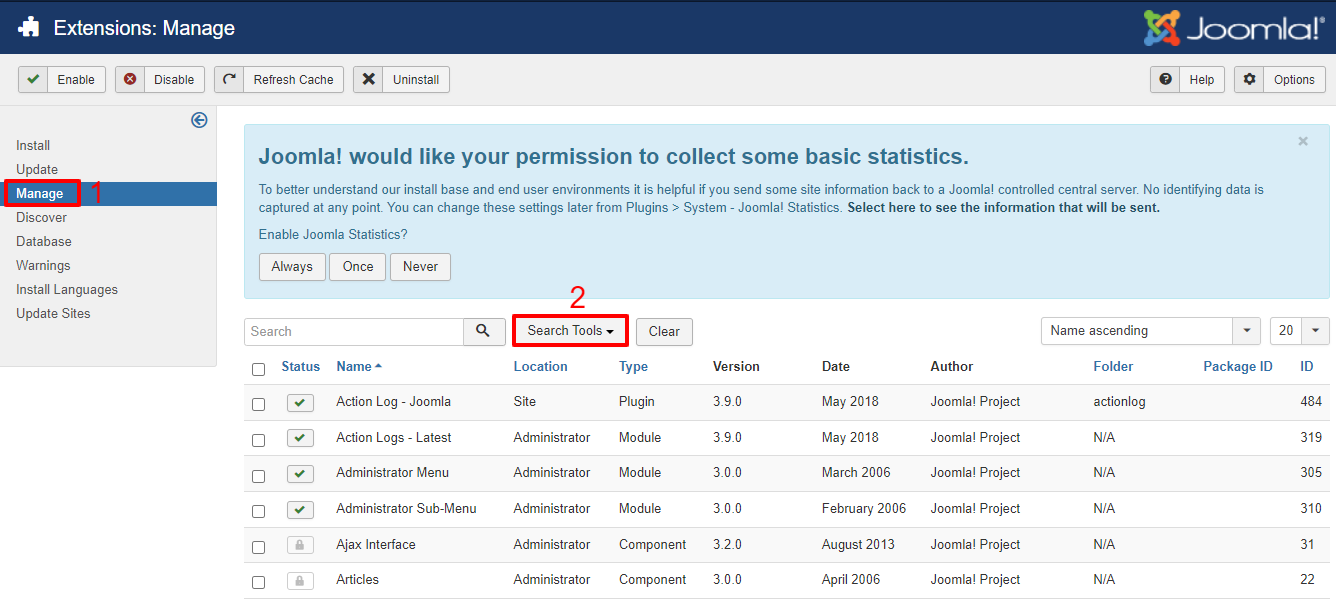
Task: Collapse sidebar with the blue arrow icon
Action: point(199,120)
